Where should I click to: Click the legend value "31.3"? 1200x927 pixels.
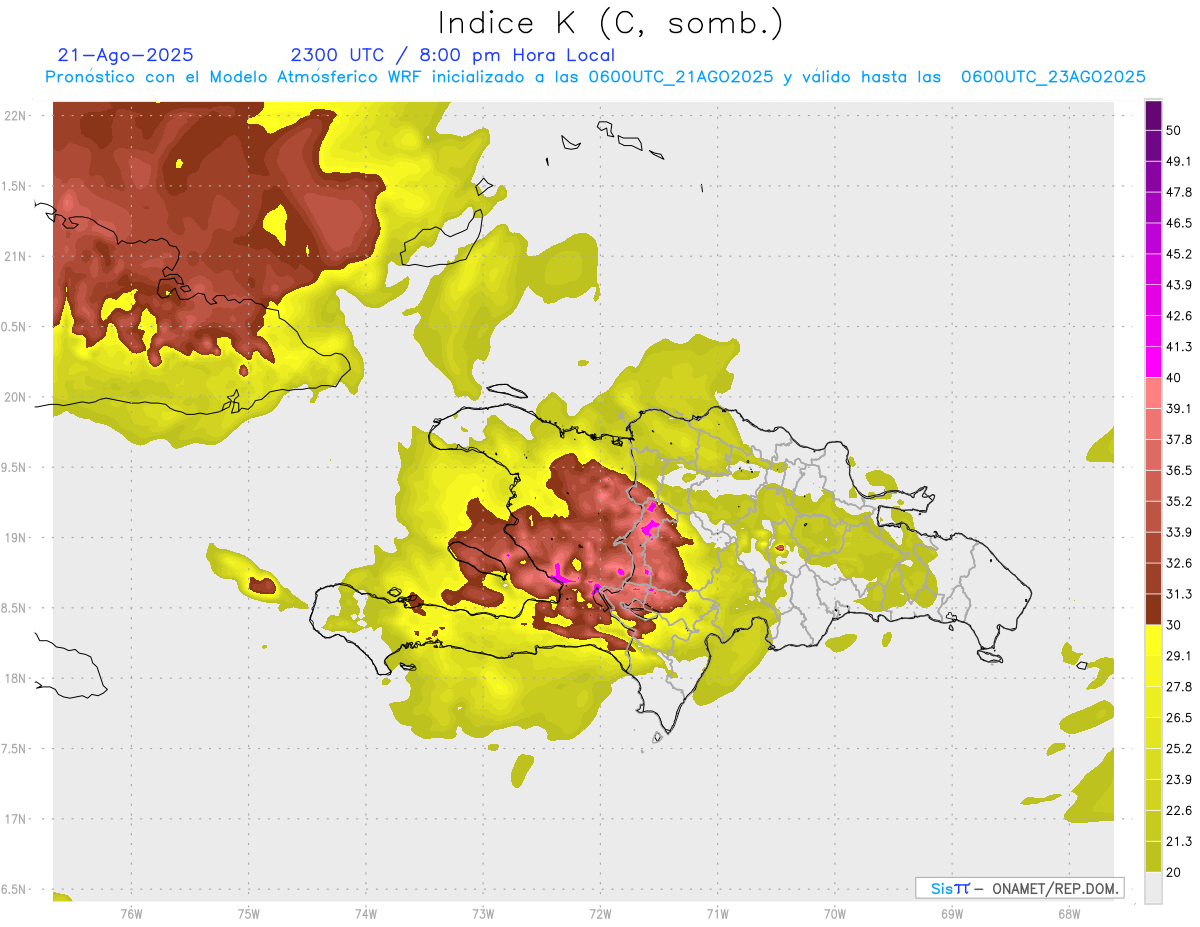pos(1178,594)
